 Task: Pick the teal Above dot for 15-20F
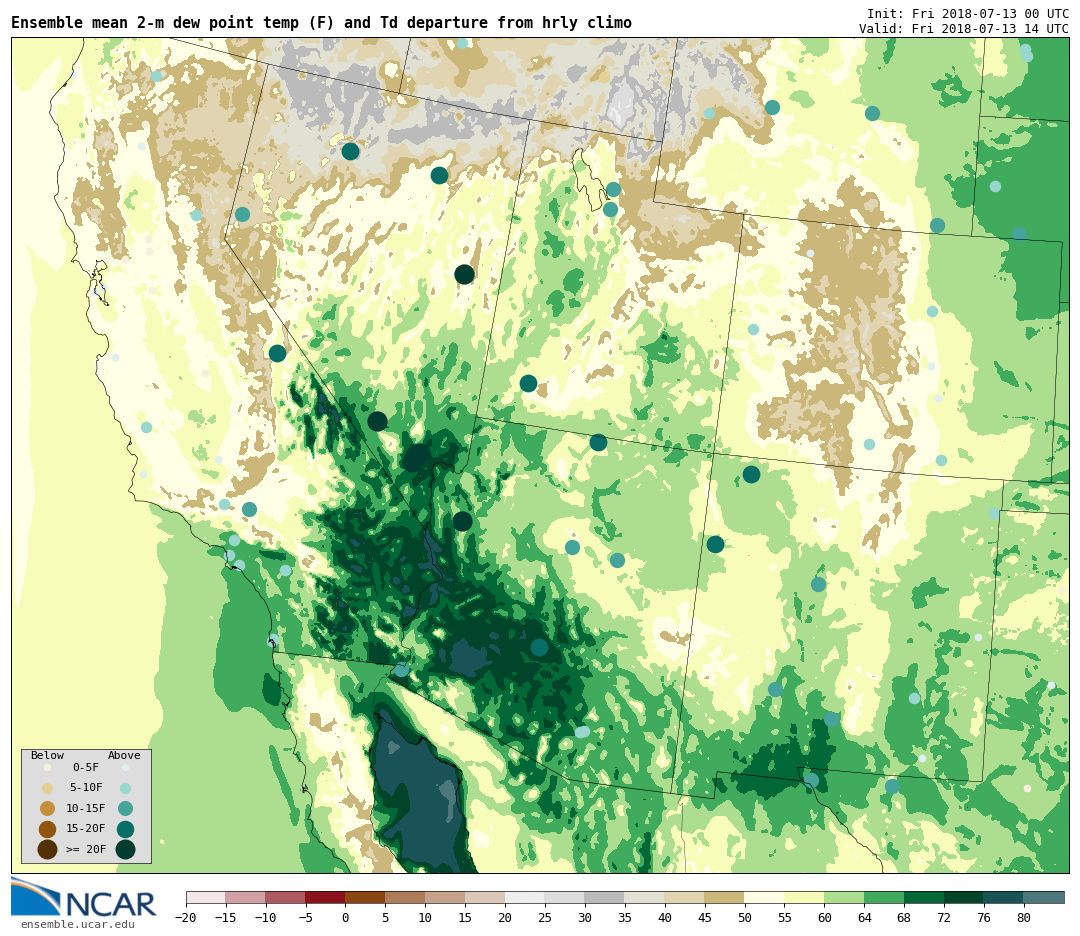point(125,829)
